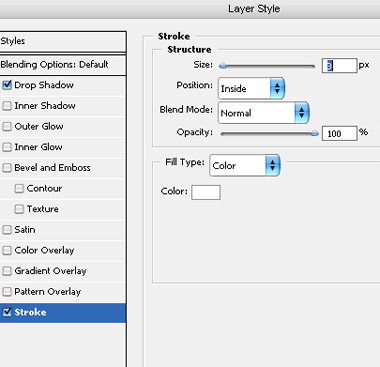Tick the Texture checkbox

coord(19,209)
